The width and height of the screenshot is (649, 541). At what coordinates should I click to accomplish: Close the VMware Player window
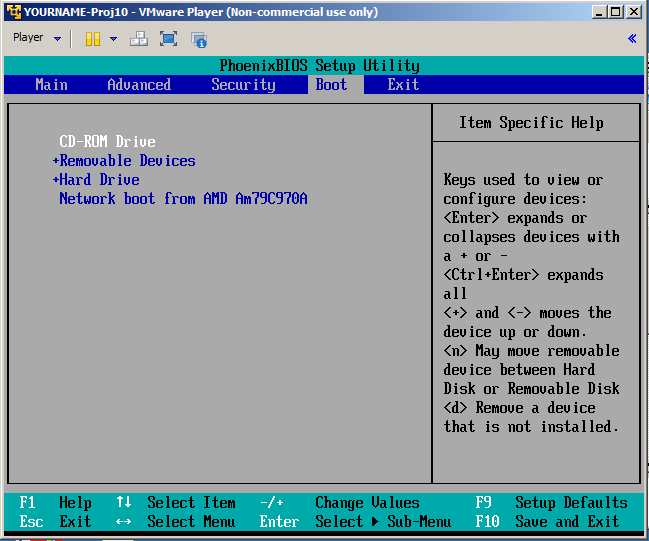pos(634,12)
